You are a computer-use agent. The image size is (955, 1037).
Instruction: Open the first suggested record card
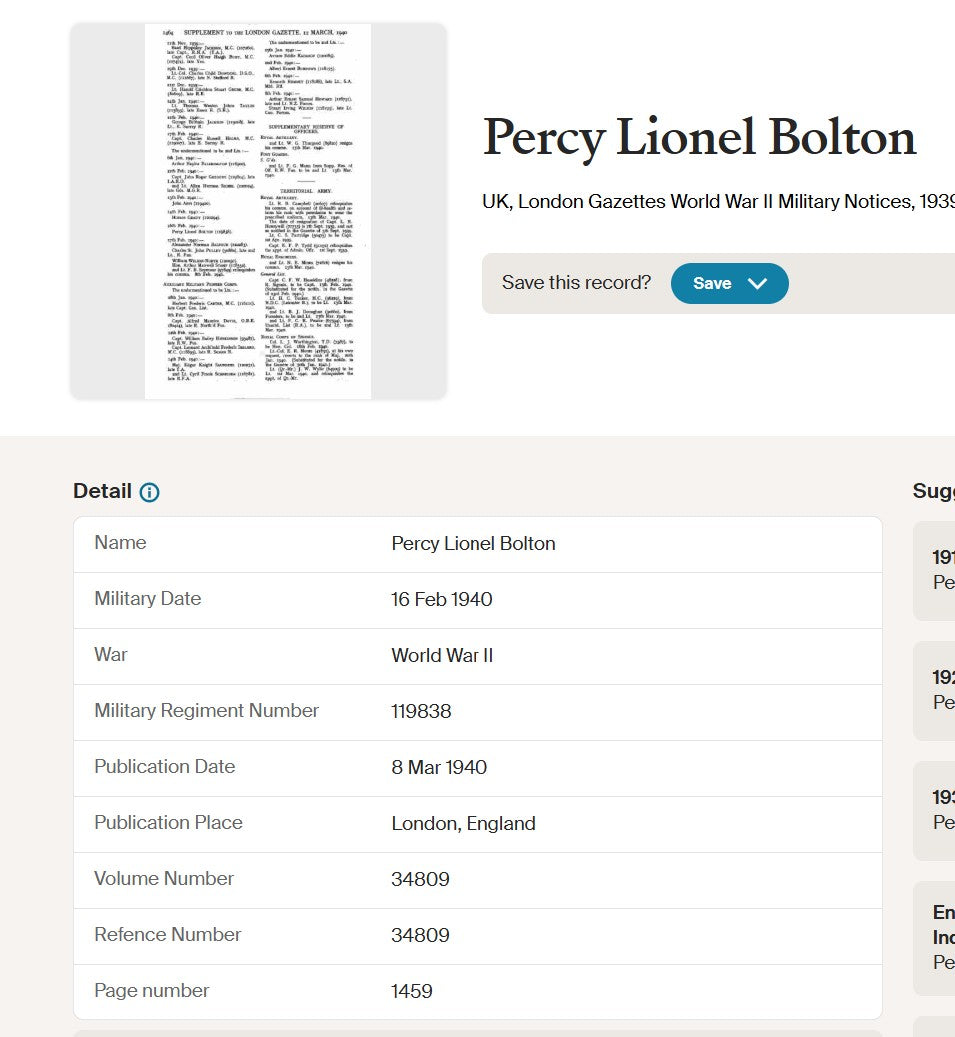(x=934, y=571)
